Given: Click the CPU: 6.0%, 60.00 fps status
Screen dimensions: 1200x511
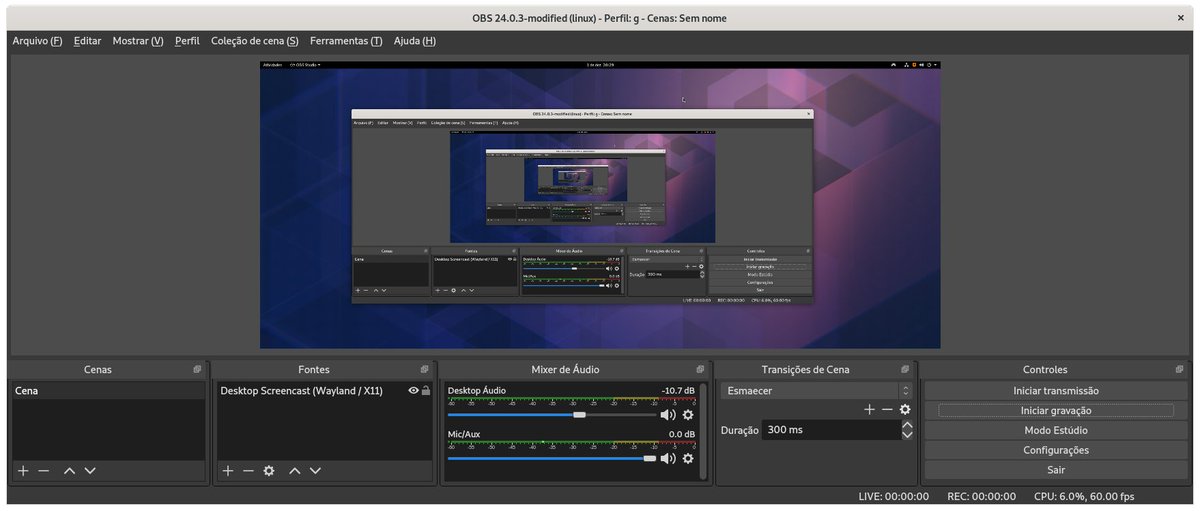Looking at the screenshot, I should coord(1084,496).
